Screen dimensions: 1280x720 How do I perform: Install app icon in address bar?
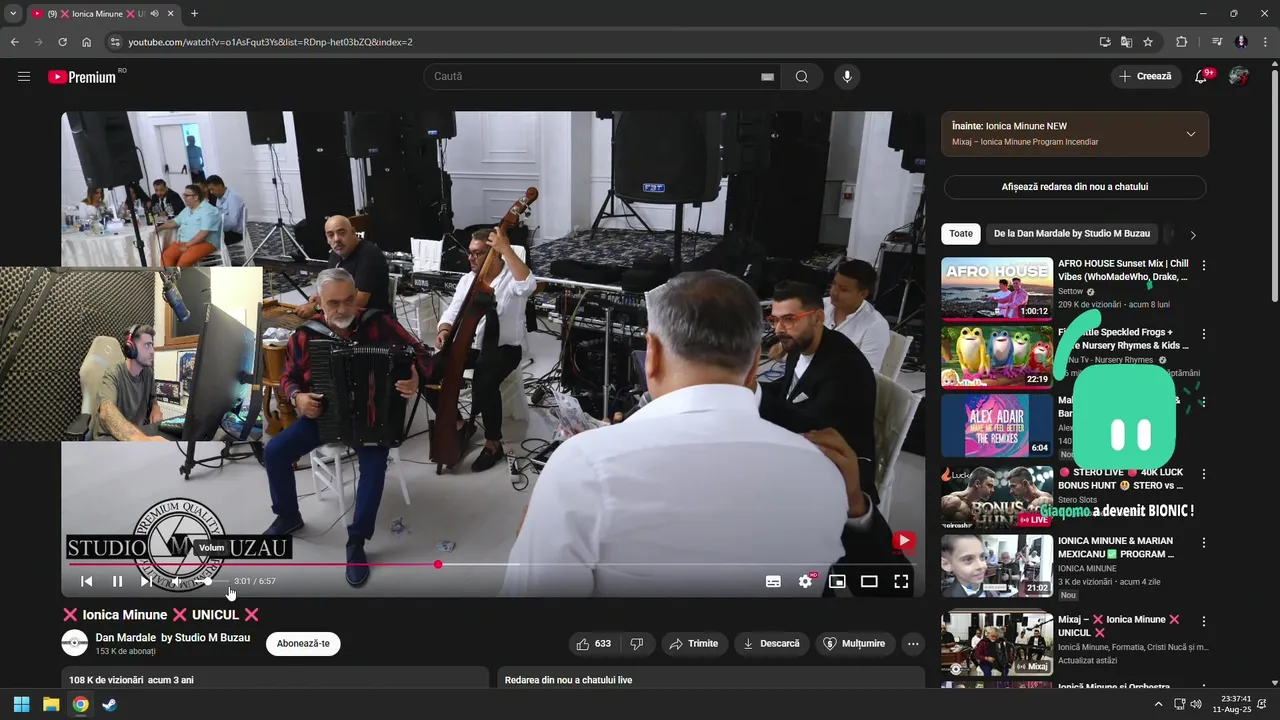[1104, 42]
